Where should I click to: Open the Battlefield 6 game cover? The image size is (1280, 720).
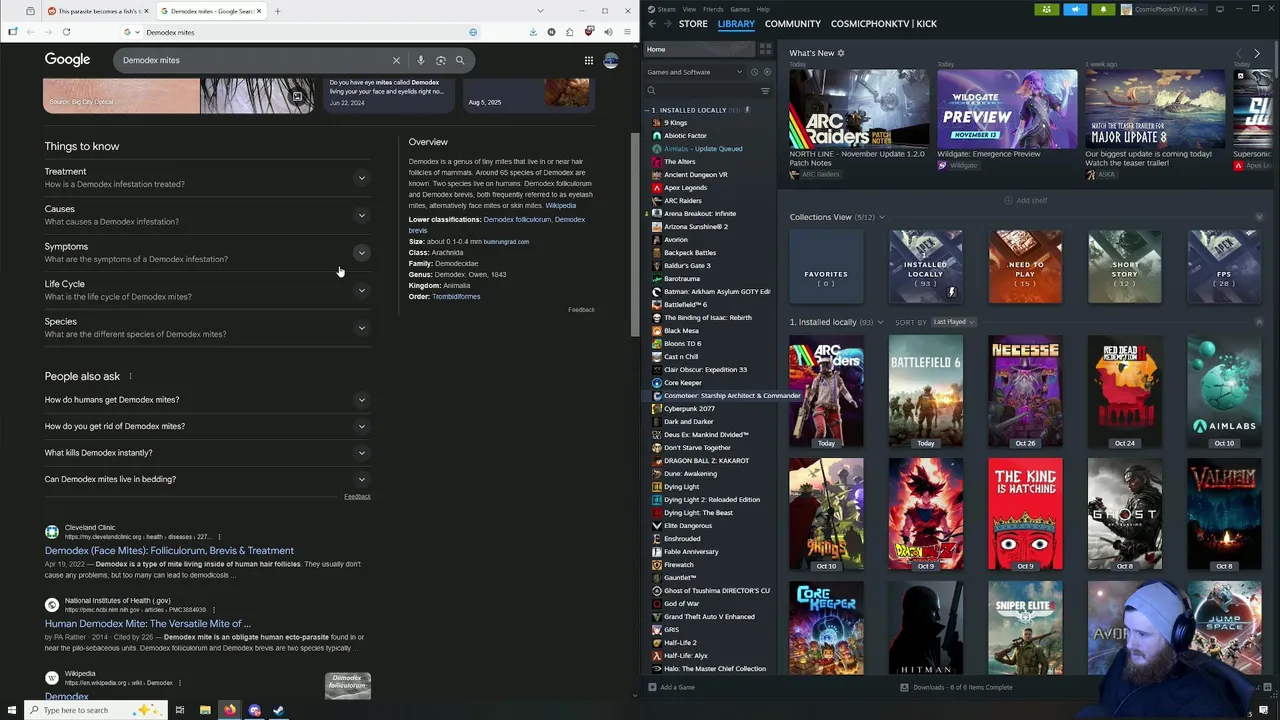pyautogui.click(x=926, y=391)
